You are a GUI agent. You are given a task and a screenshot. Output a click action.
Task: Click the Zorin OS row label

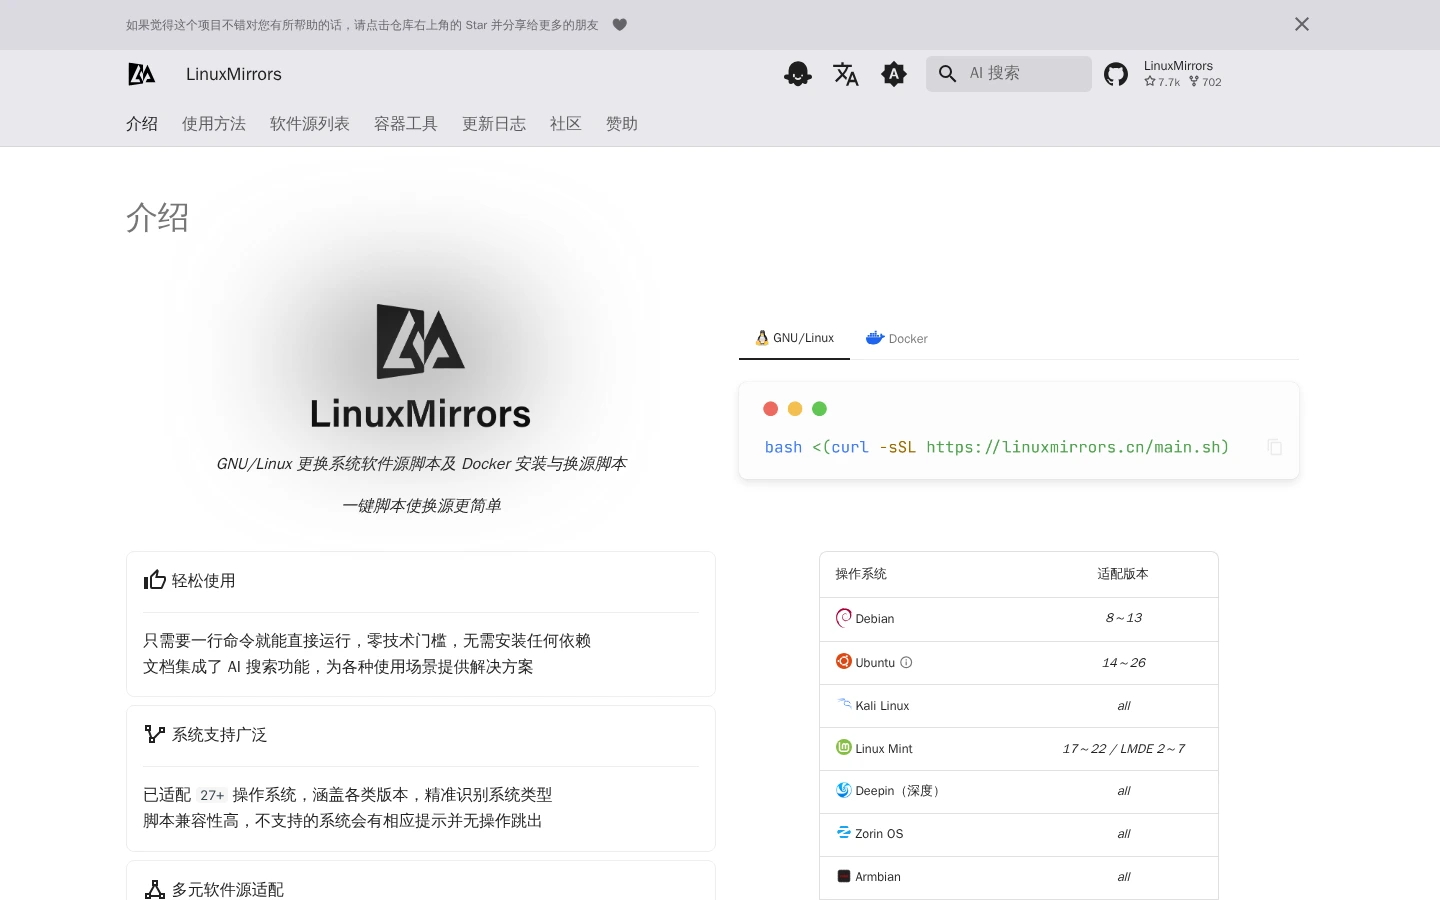pos(879,833)
